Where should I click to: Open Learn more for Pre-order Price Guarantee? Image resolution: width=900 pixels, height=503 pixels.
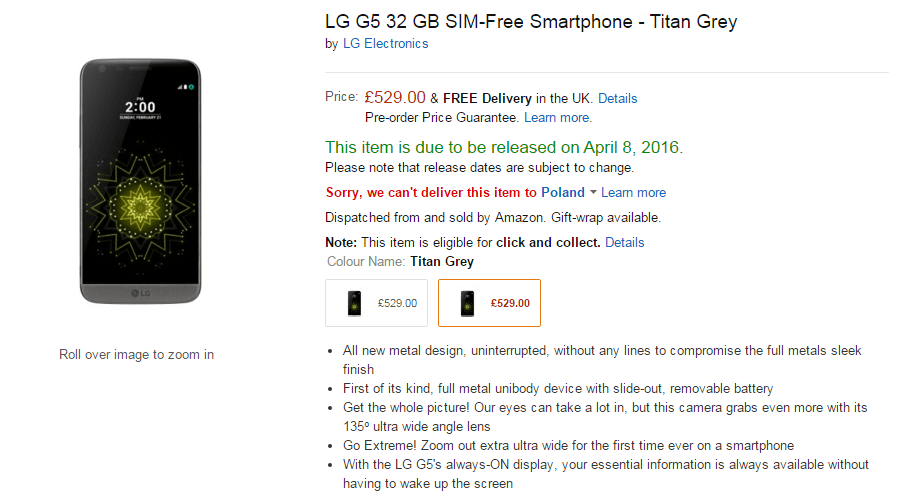557,118
